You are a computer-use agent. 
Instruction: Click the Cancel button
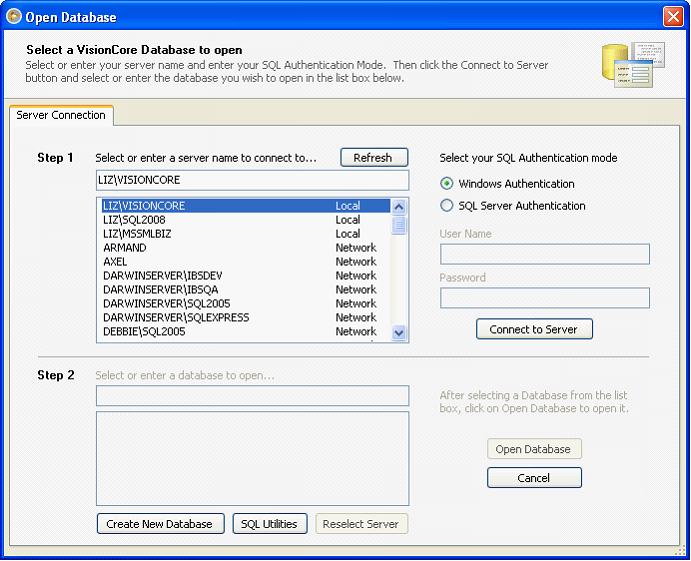534,478
